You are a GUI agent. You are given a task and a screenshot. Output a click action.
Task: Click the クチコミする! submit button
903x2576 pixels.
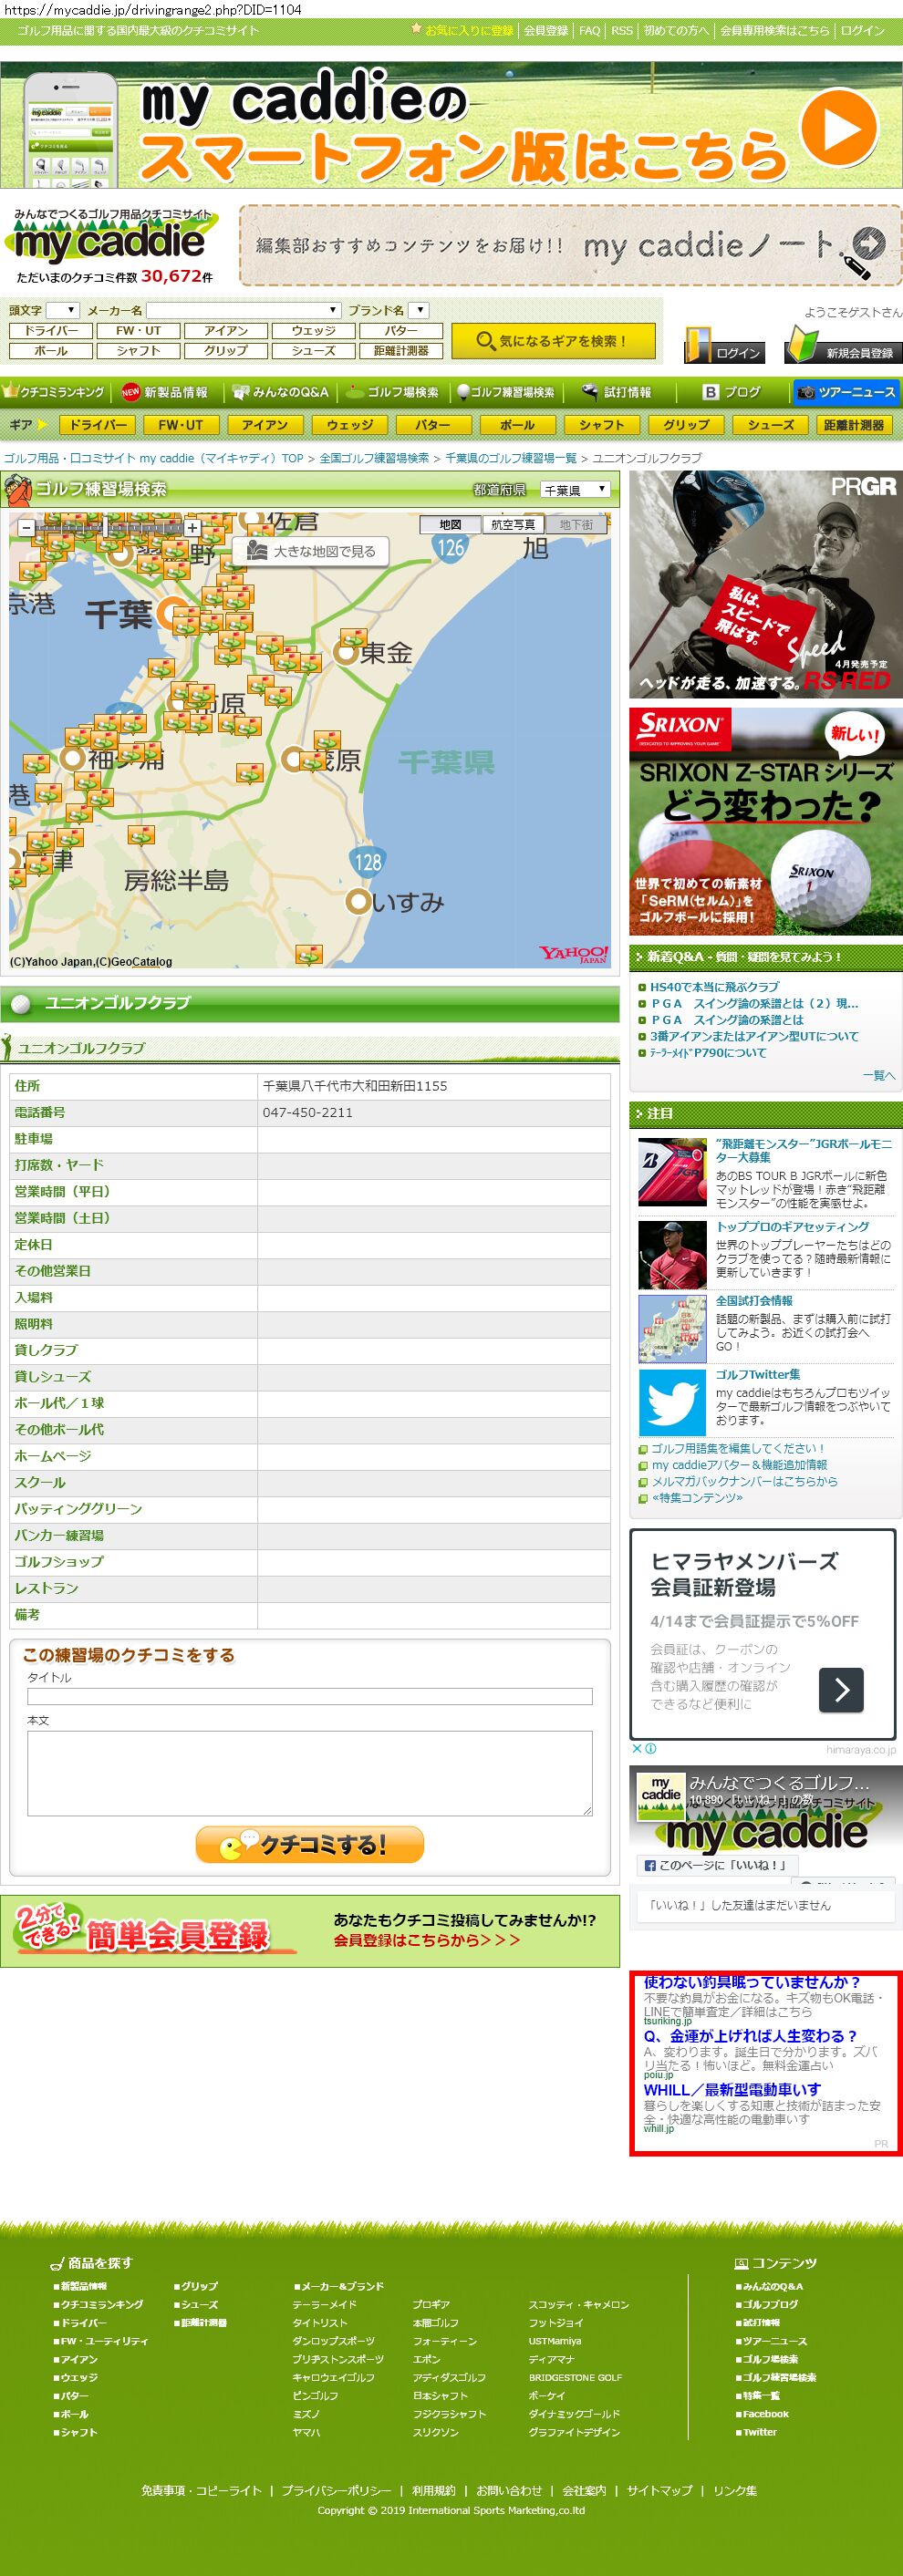click(310, 1844)
